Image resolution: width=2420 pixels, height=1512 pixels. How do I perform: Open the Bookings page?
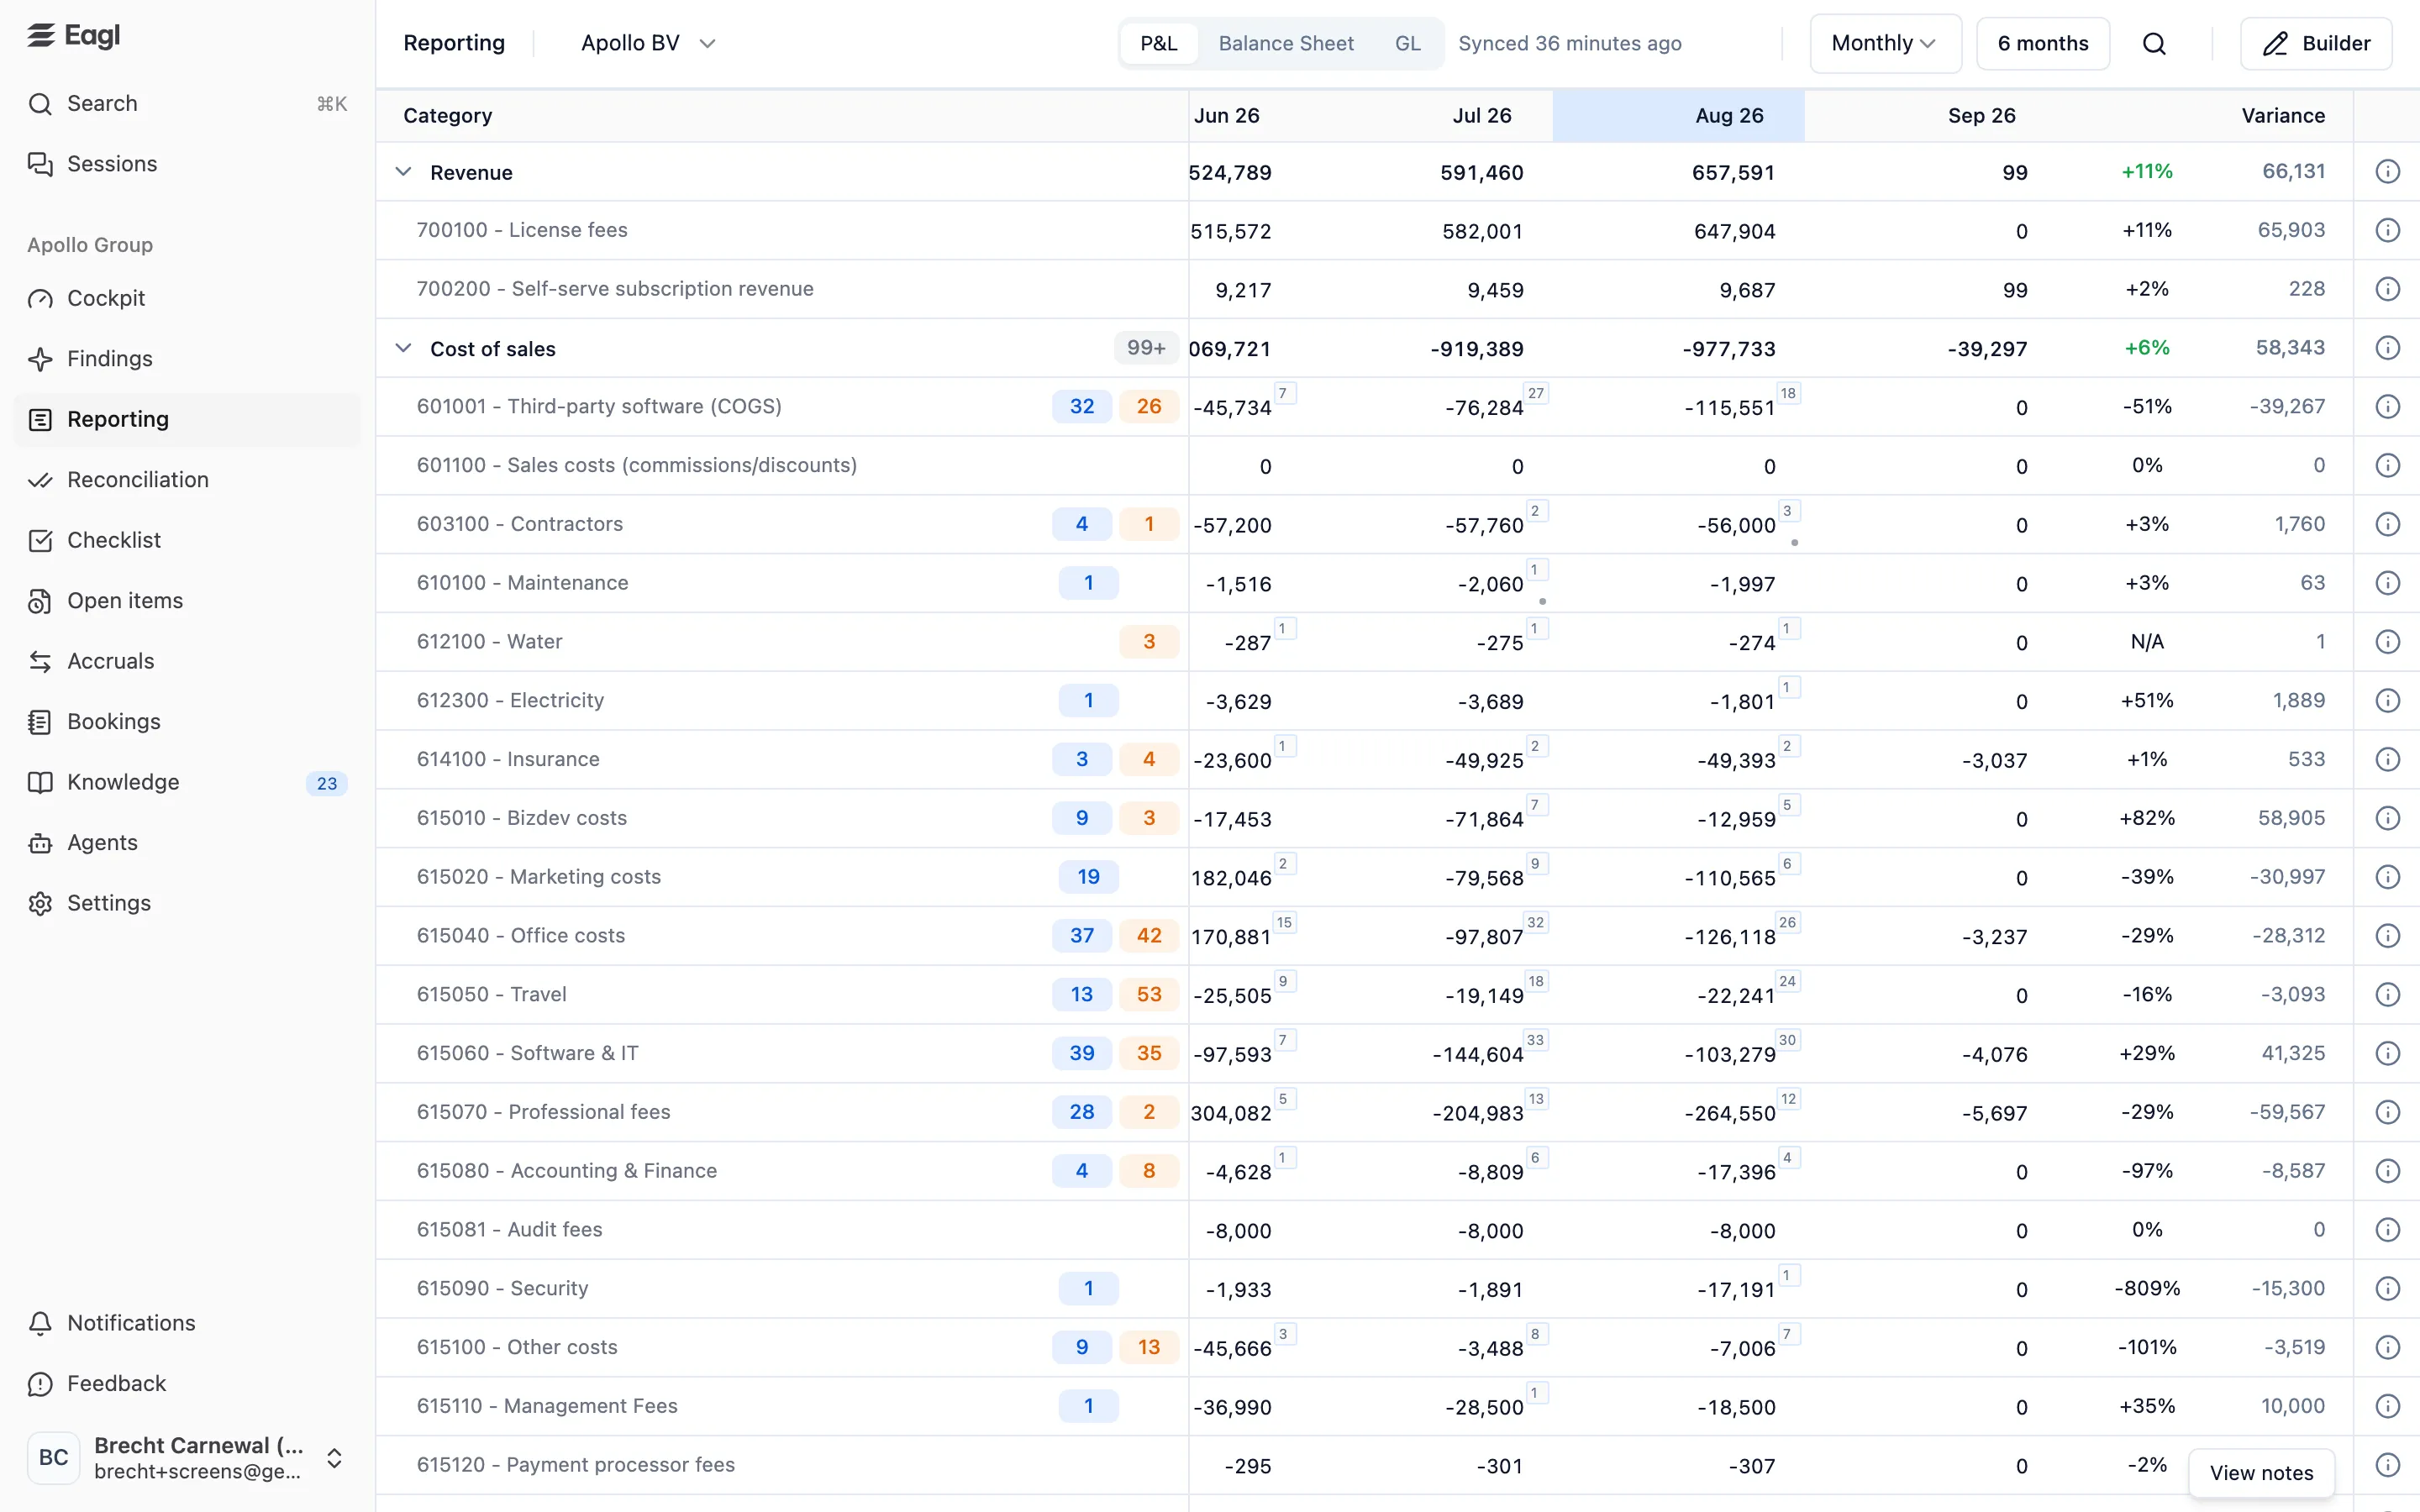click(x=187, y=722)
